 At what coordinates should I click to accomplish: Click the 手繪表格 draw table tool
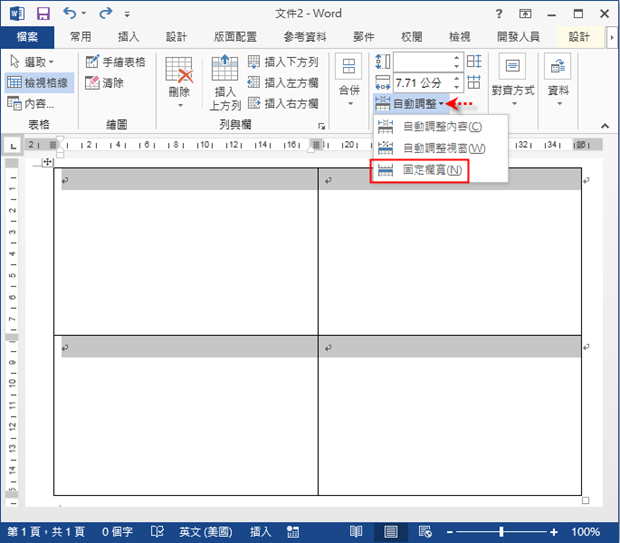(x=115, y=62)
